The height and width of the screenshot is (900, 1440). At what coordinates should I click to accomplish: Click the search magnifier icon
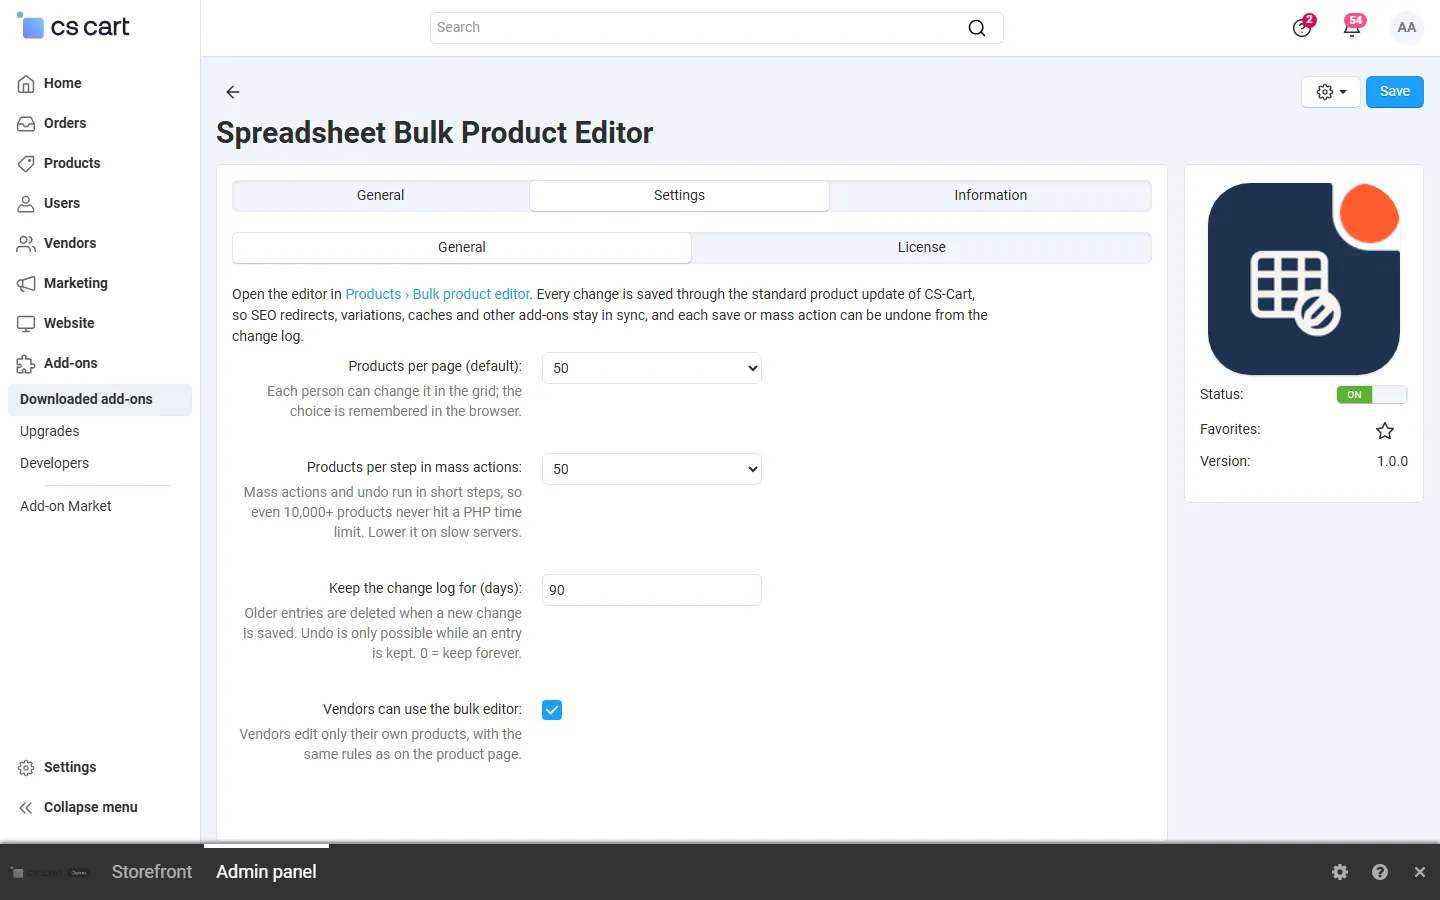click(x=977, y=28)
